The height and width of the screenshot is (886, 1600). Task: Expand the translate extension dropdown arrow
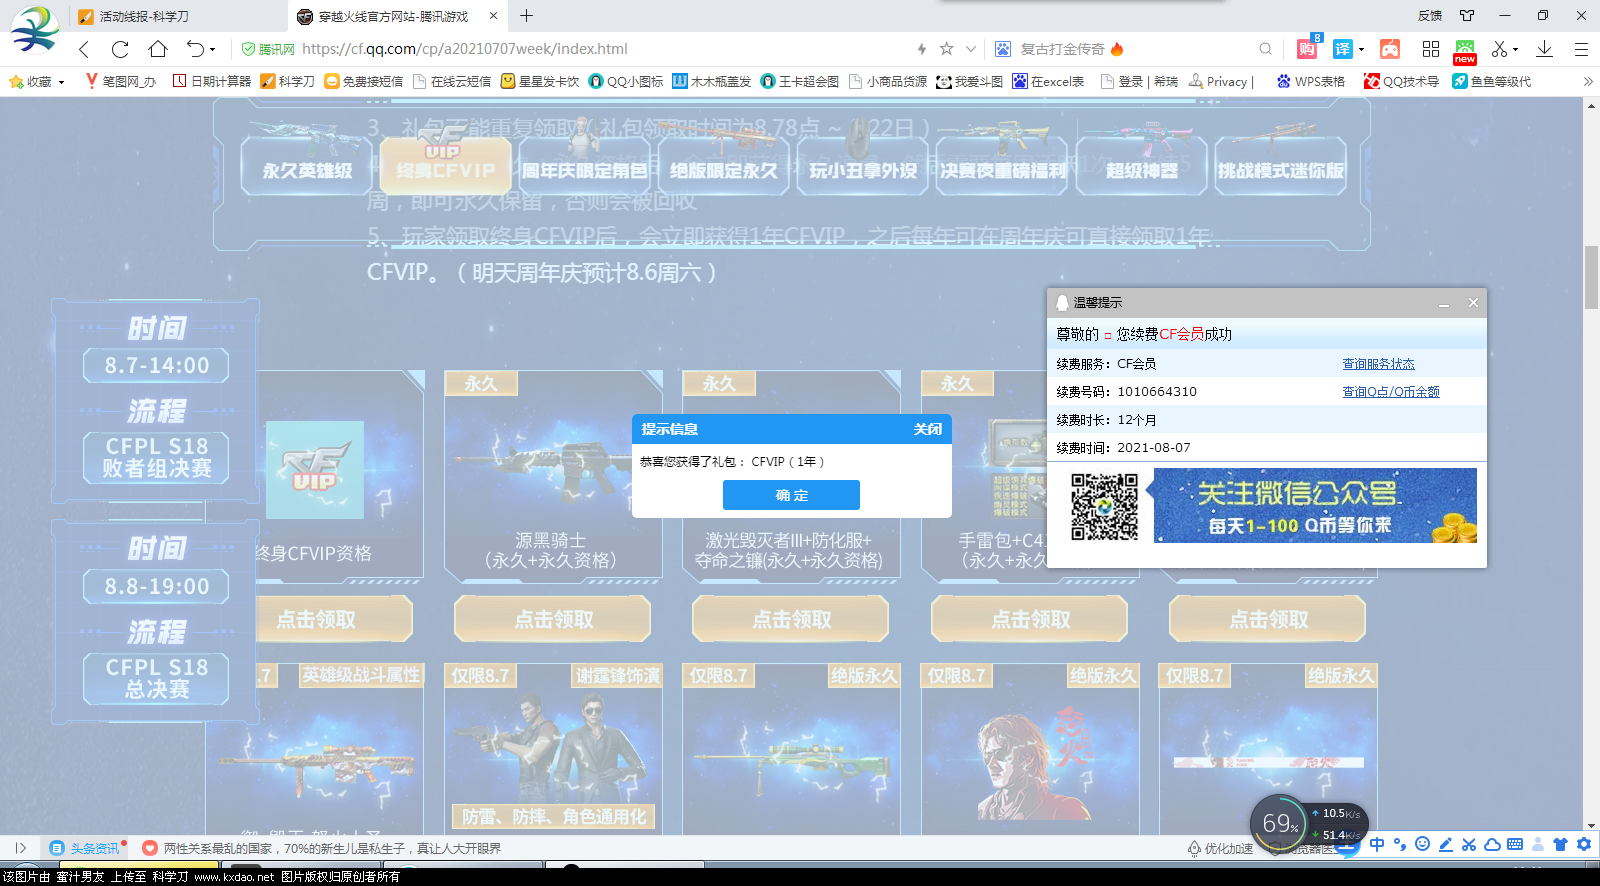[1361, 50]
